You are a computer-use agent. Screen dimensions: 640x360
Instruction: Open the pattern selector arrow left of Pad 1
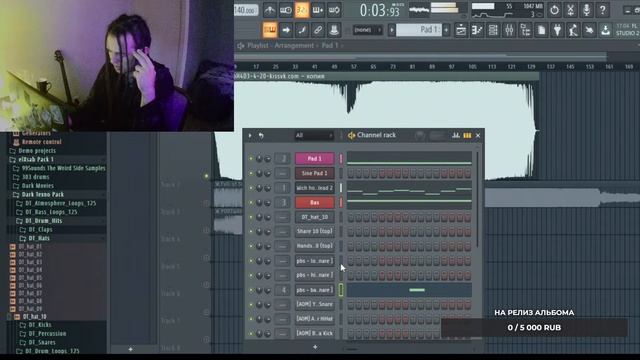(x=391, y=30)
